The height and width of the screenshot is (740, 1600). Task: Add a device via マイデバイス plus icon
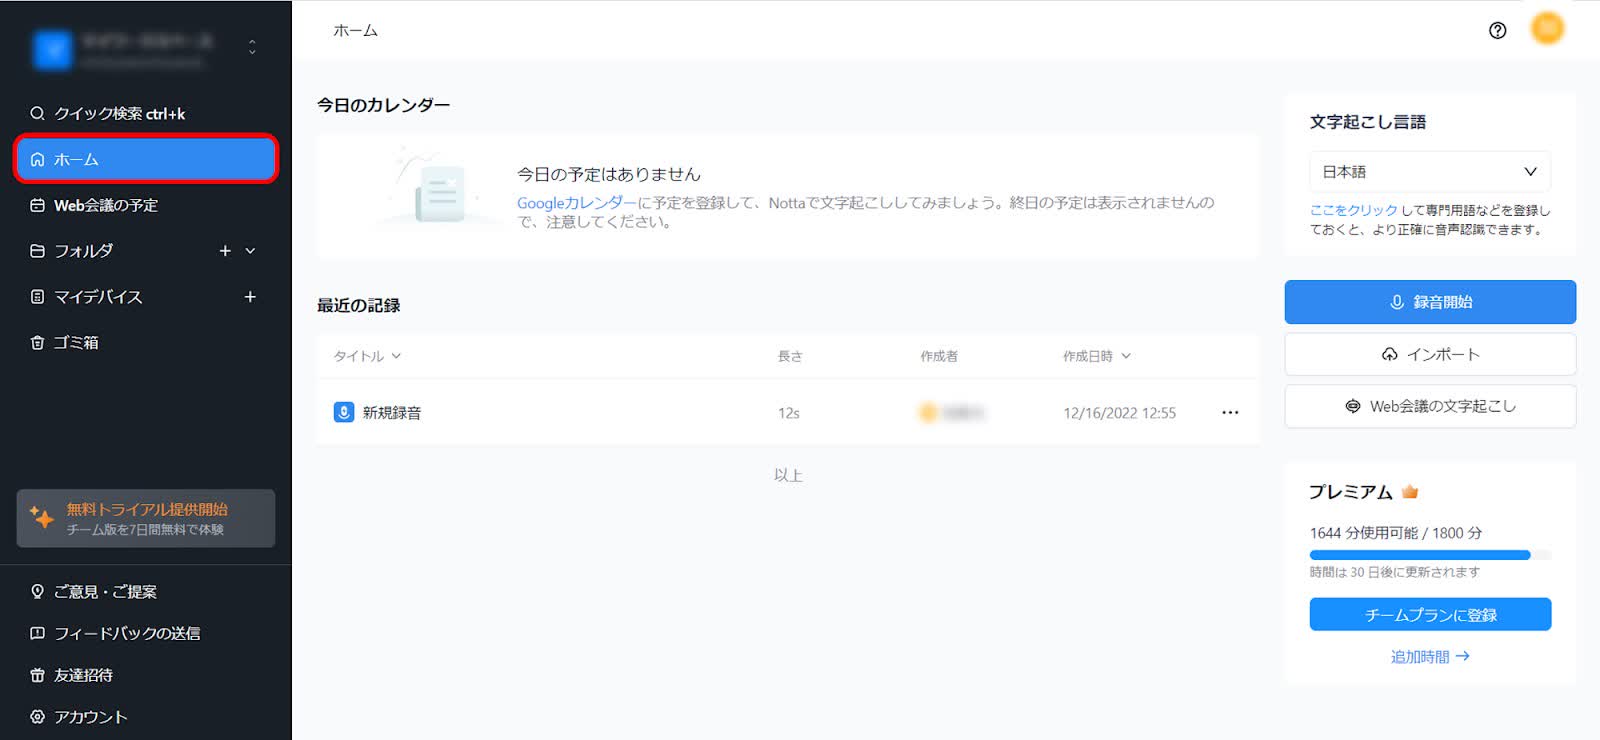[x=250, y=297]
